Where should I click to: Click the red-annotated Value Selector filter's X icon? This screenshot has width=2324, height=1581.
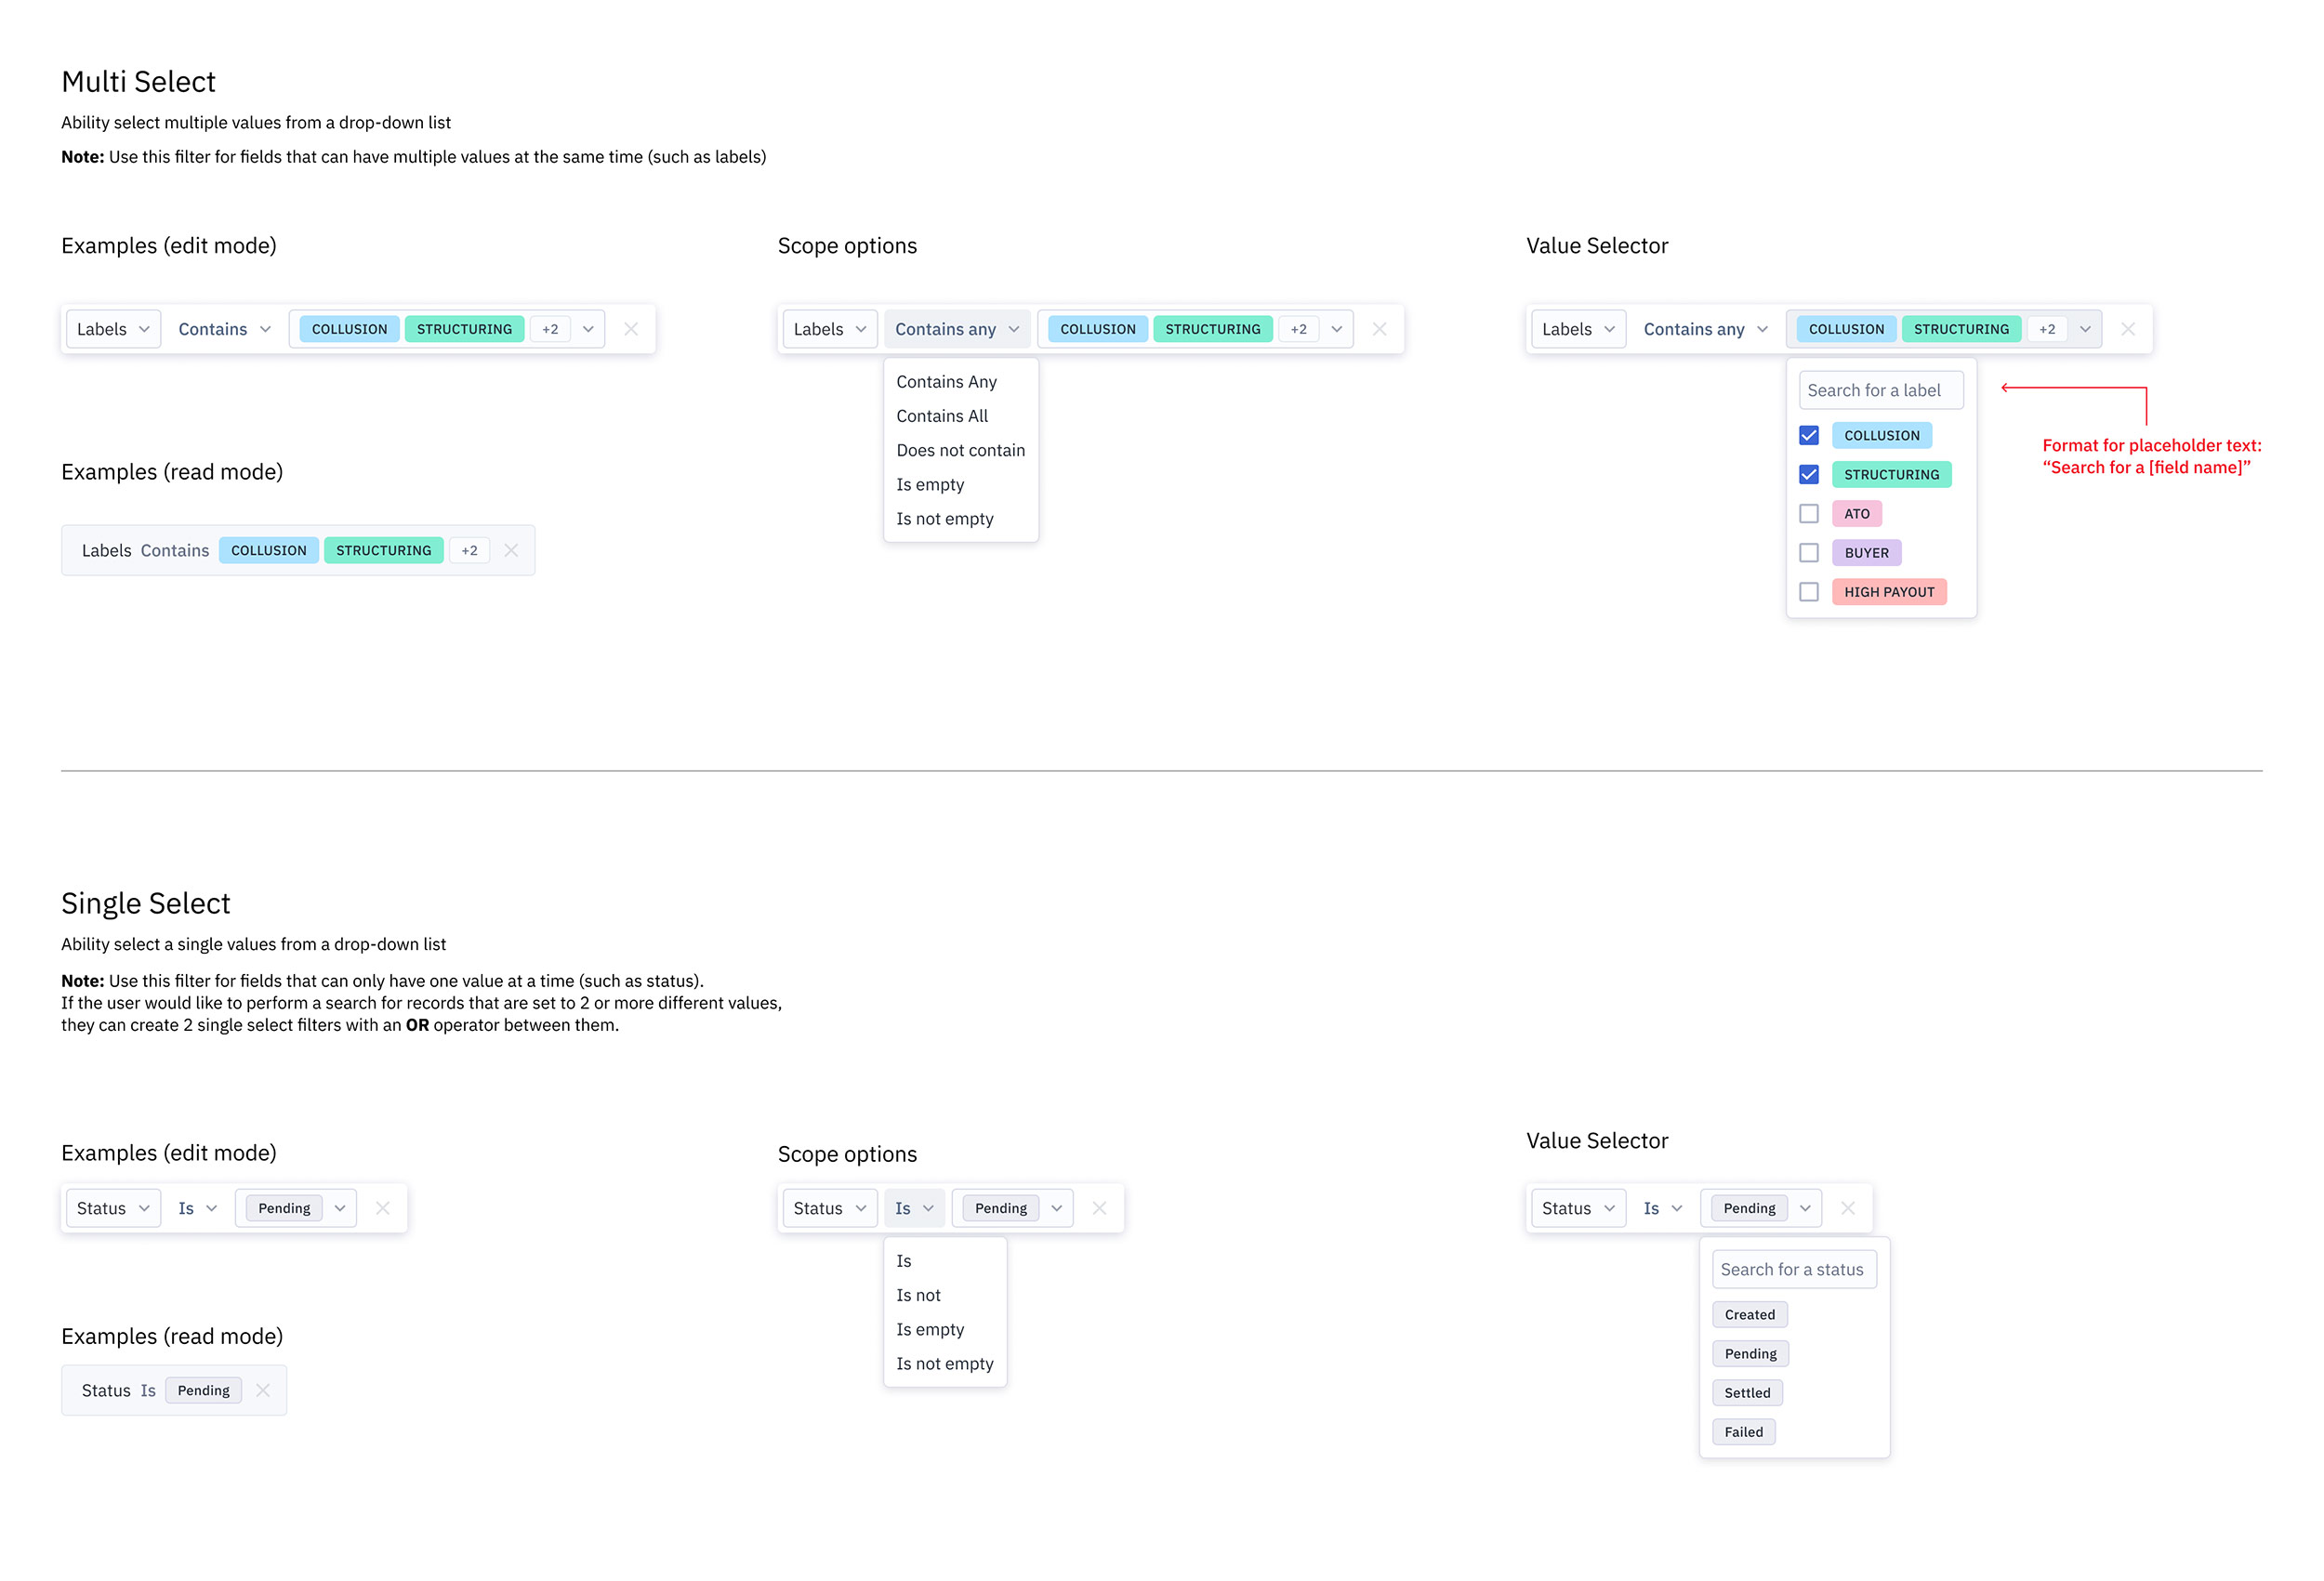2128,329
